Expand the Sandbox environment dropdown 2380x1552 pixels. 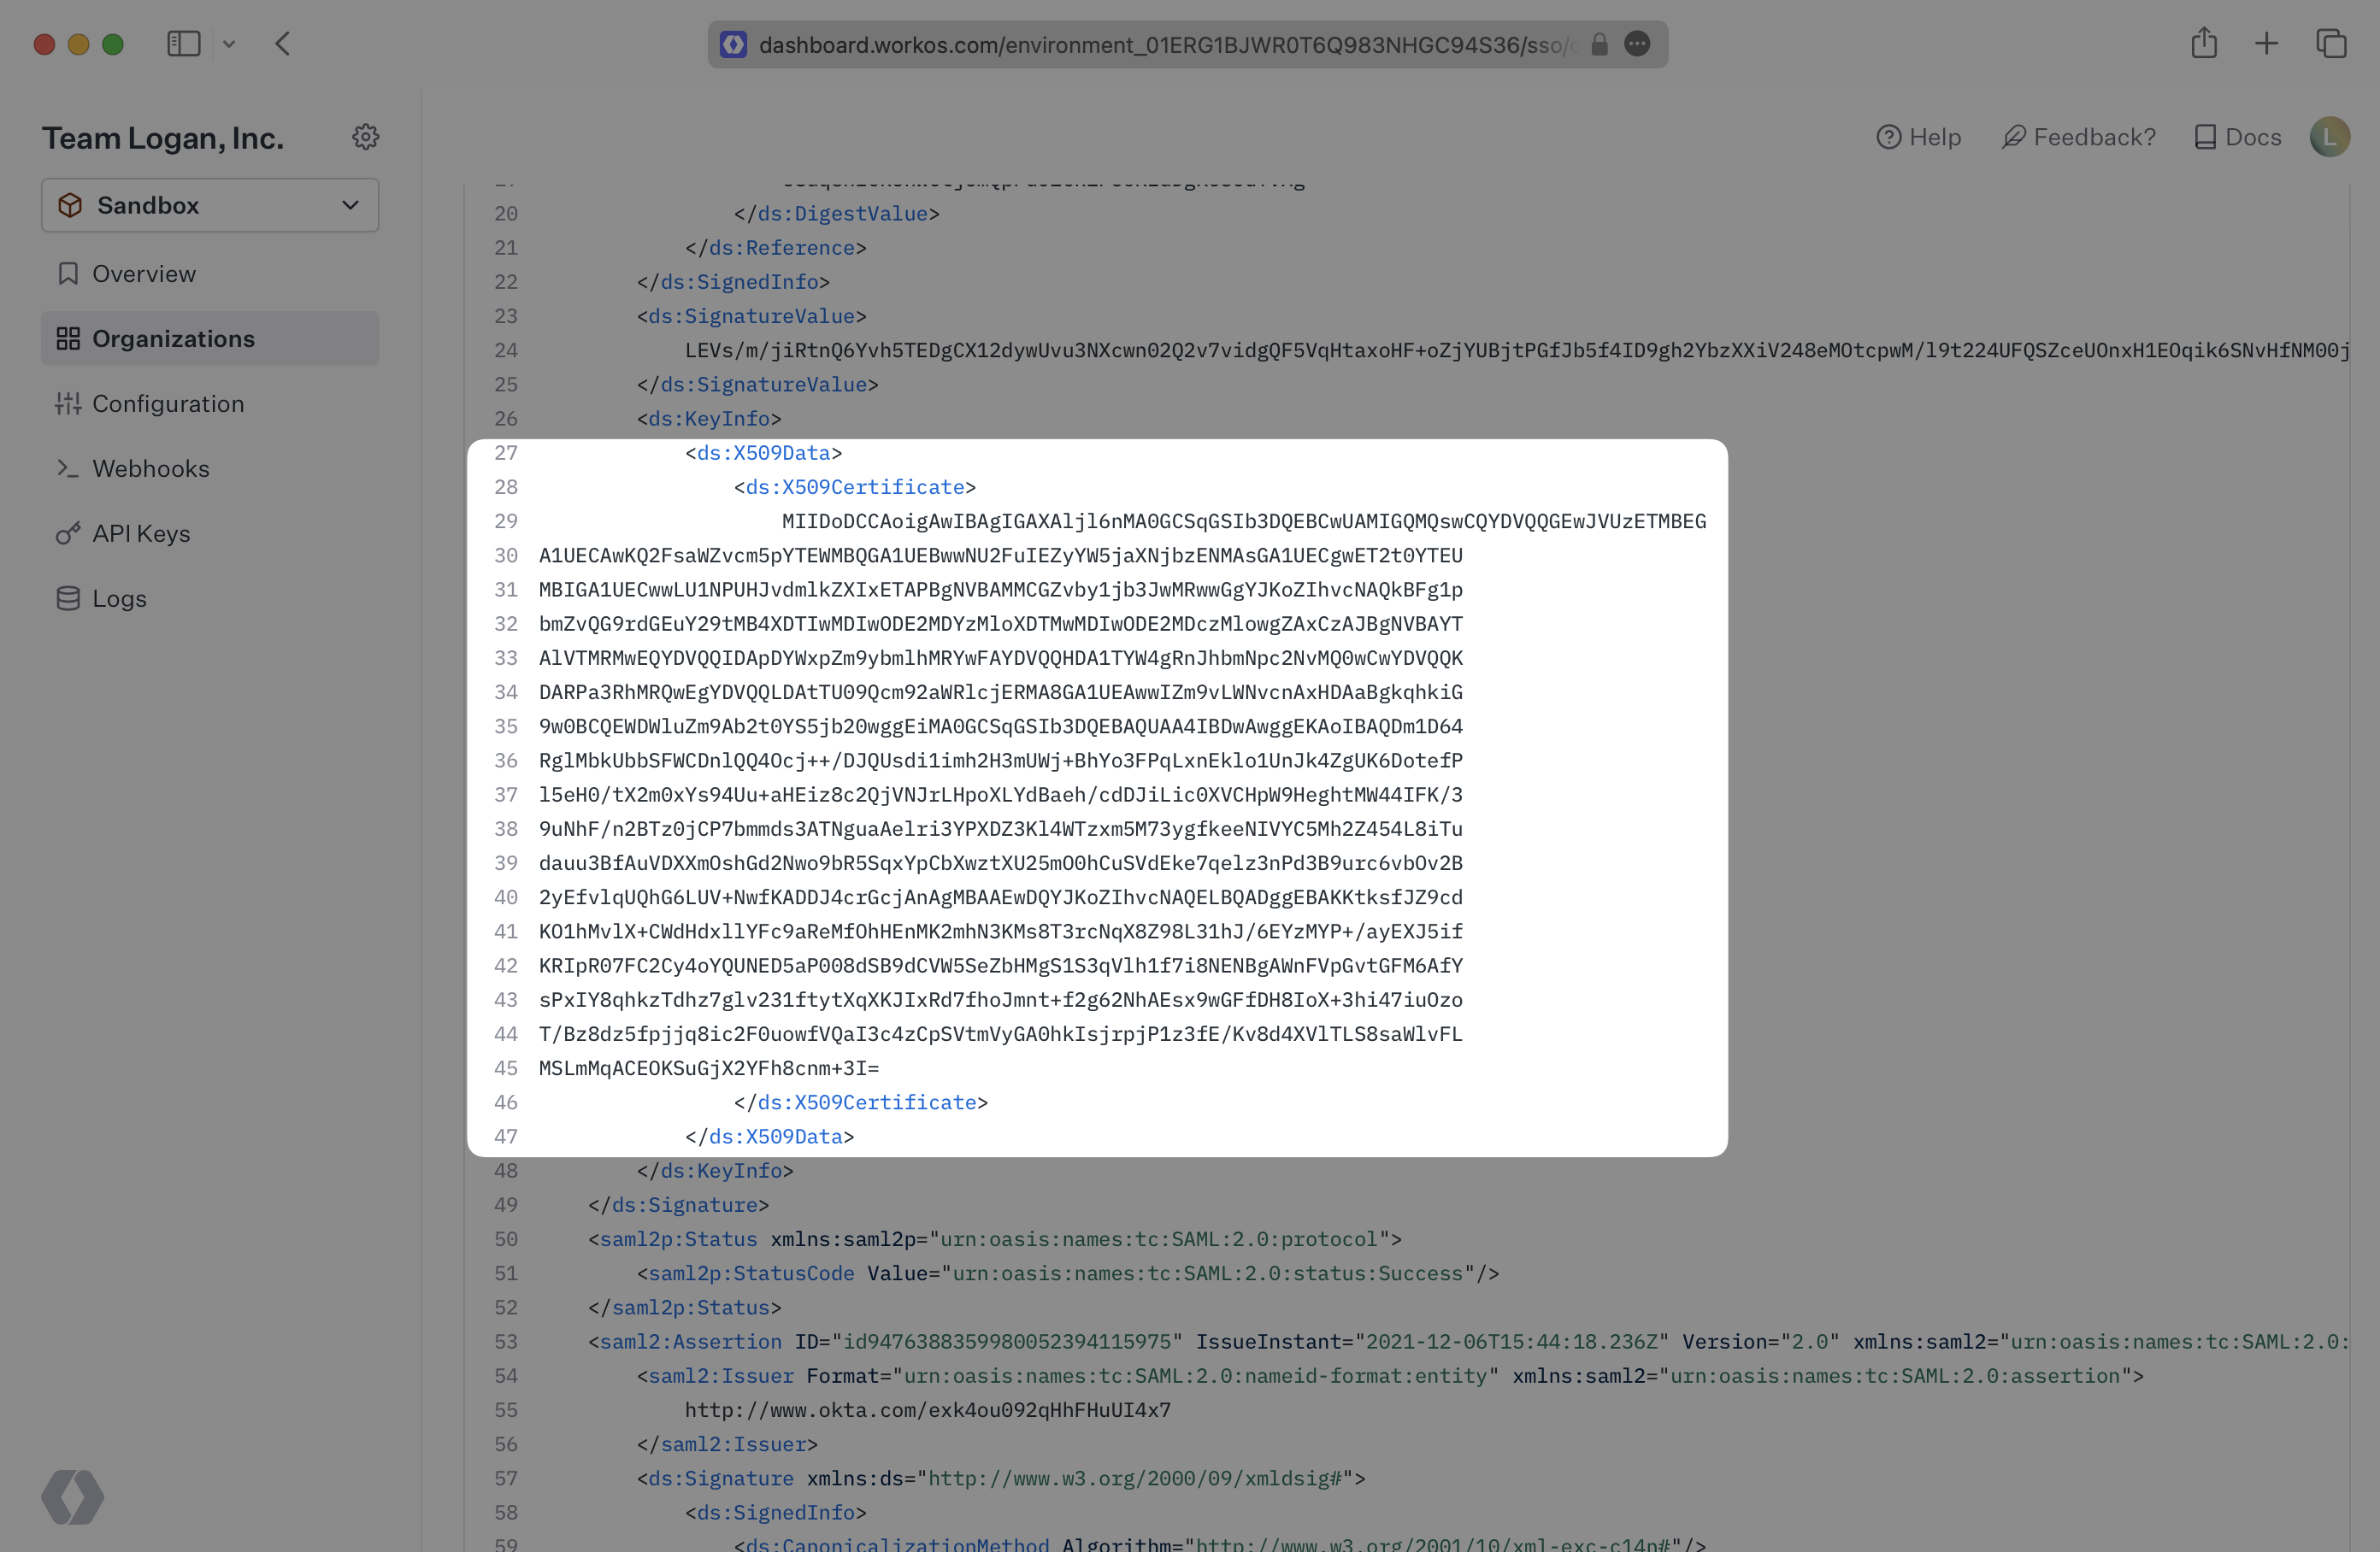210,205
